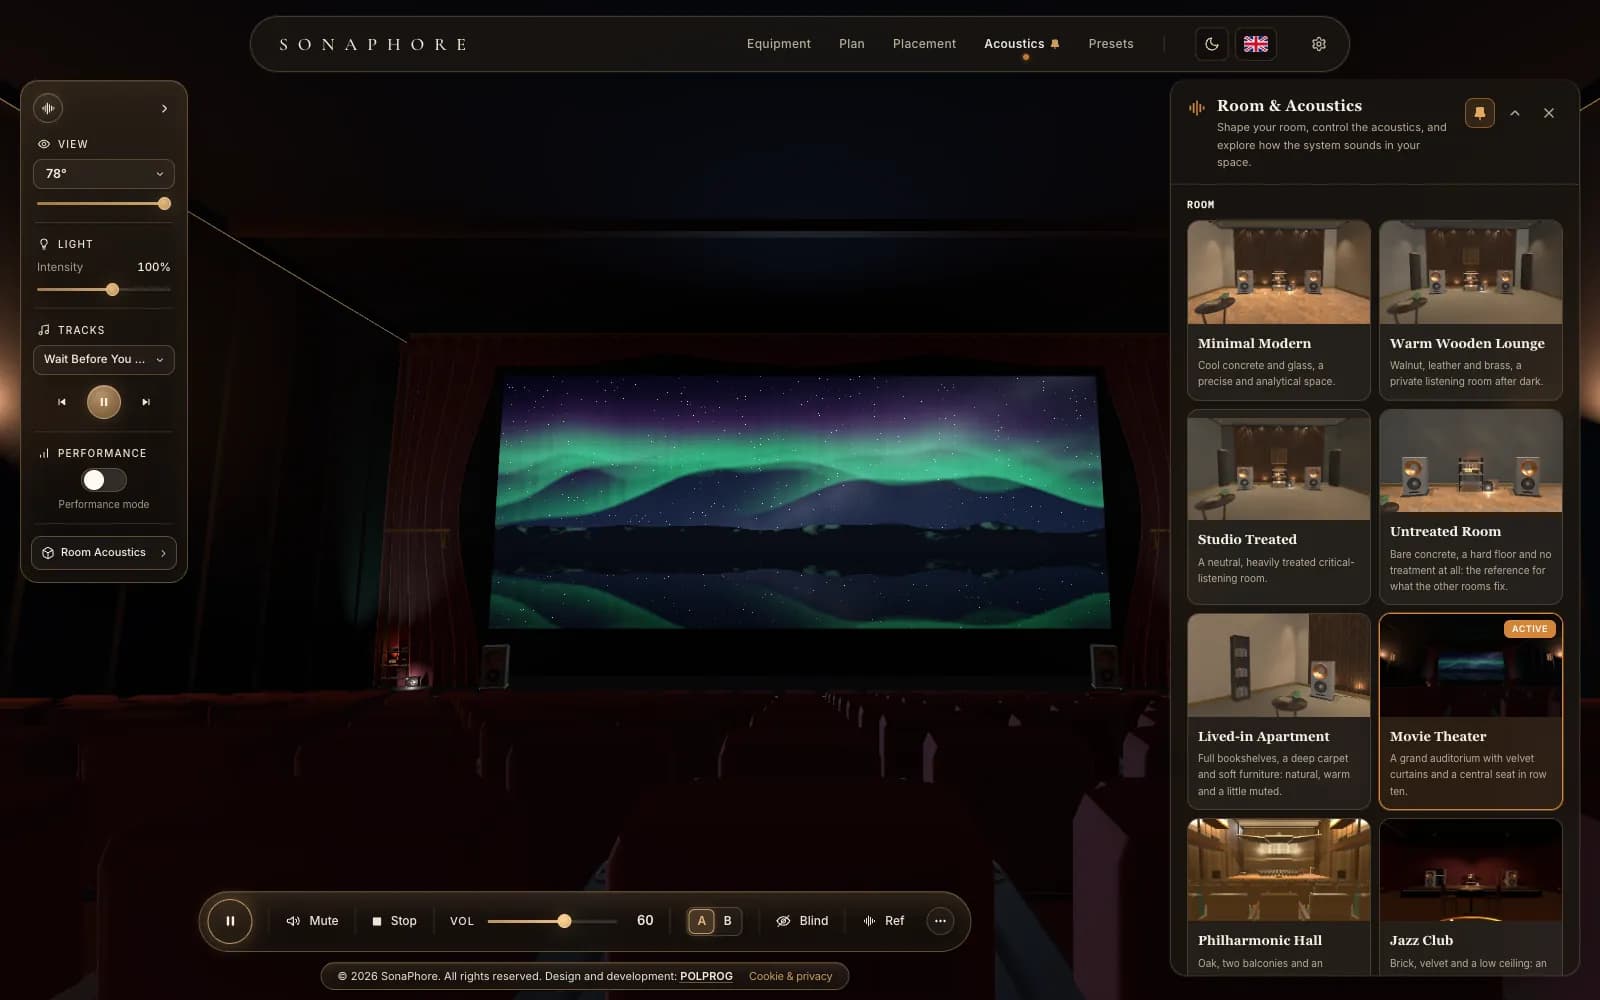Toggle Performance mode switch
Image resolution: width=1600 pixels, height=1000 pixels.
click(104, 480)
